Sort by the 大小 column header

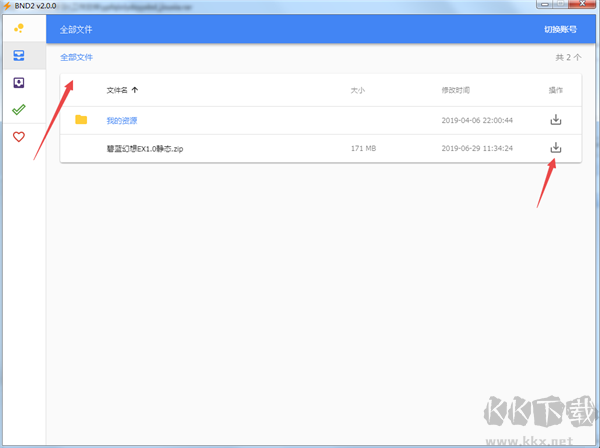[x=357, y=90]
